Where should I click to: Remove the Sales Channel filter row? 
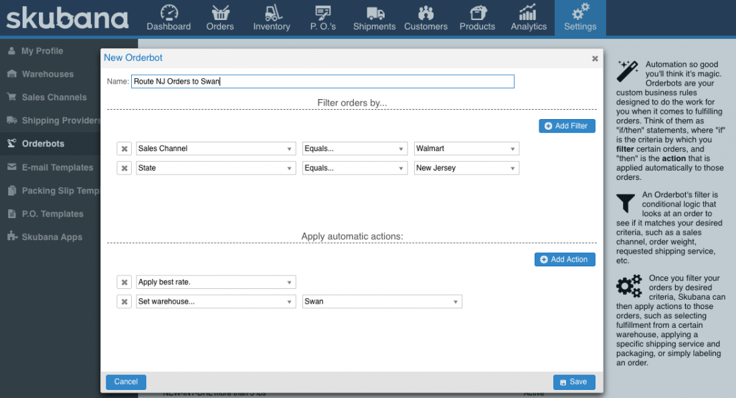pos(124,149)
